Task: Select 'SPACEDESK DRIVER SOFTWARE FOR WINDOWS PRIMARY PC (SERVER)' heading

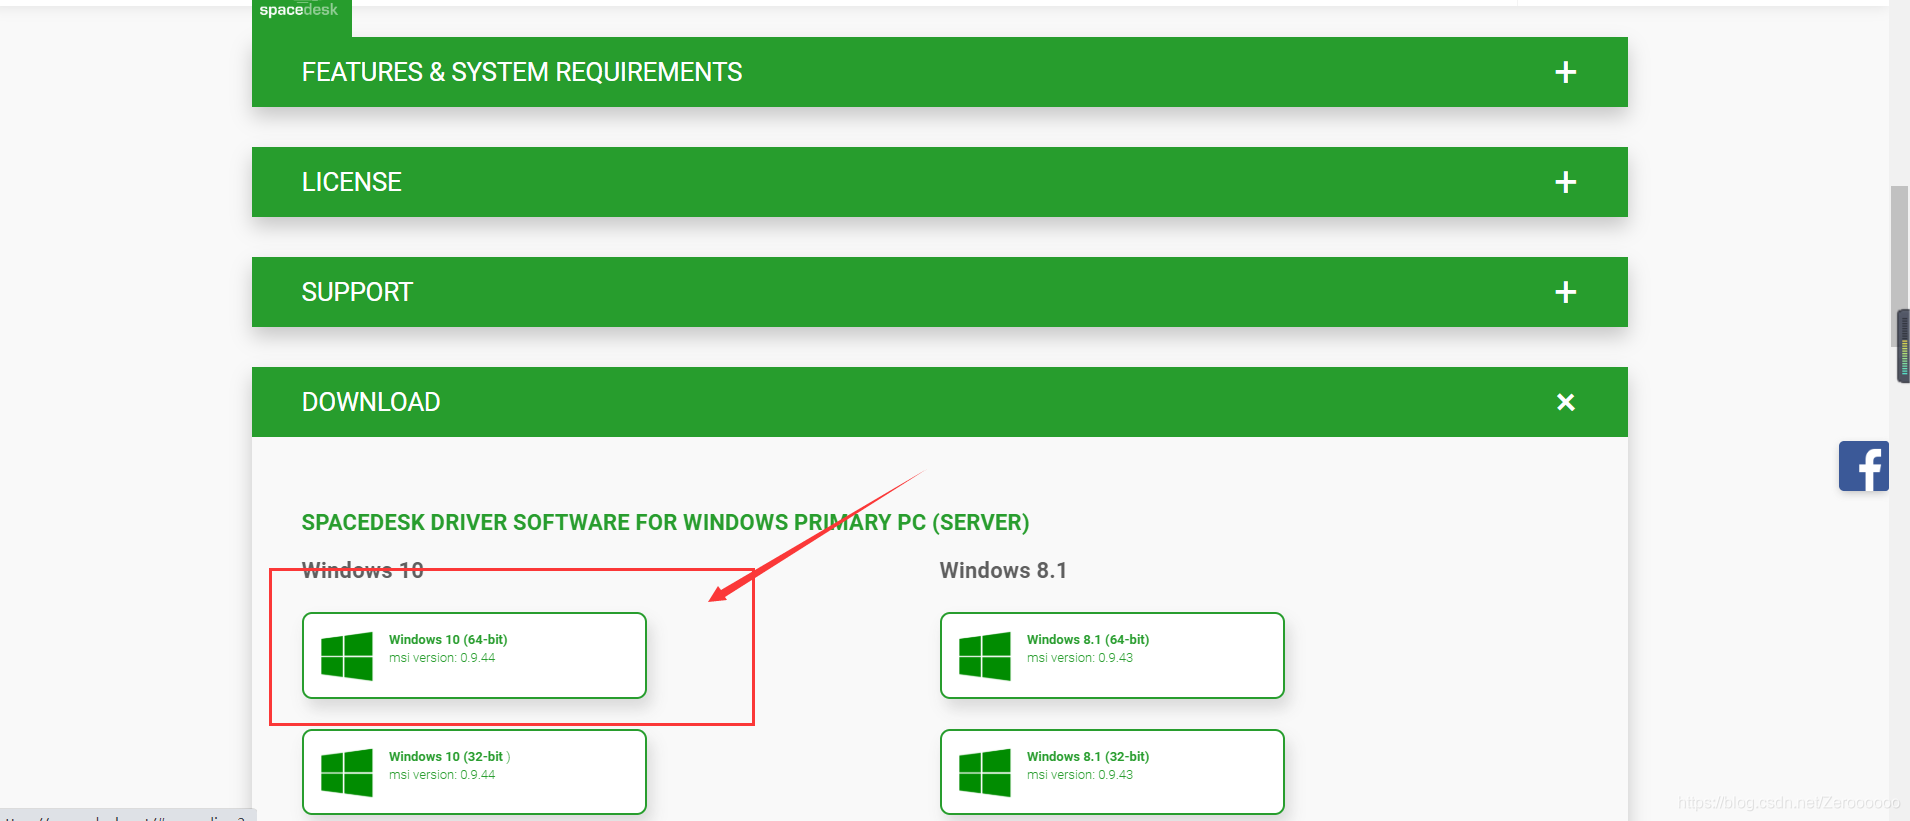Action: (665, 522)
